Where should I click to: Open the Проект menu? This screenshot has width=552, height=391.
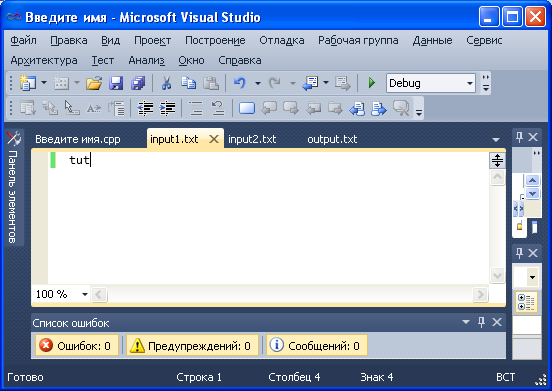152,40
